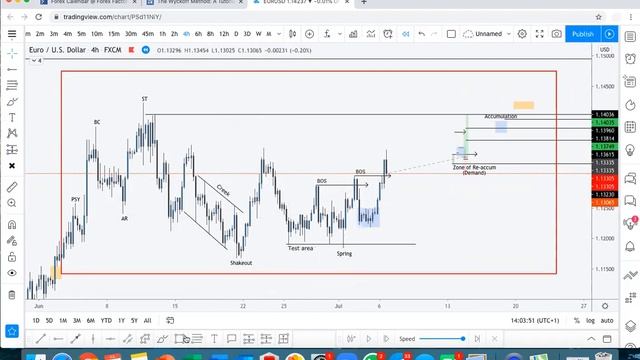Add a symbol to compare
640x360 pixels.
pos(309,34)
